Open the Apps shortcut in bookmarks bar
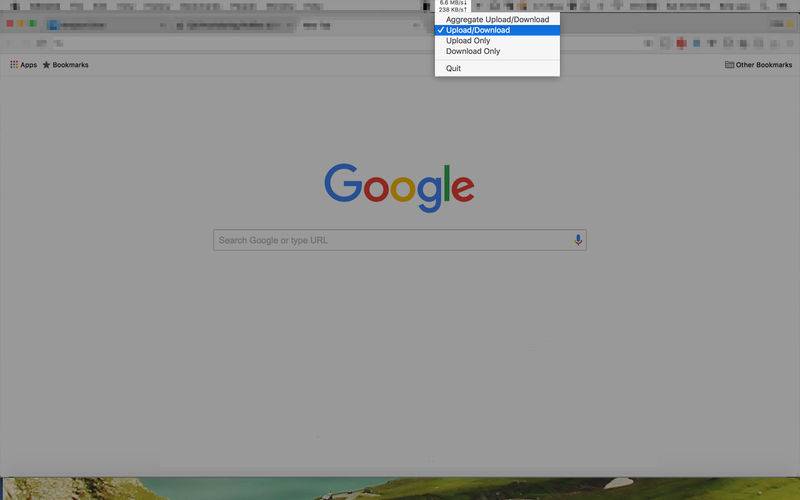Image resolution: width=800 pixels, height=500 pixels. [x=23, y=65]
